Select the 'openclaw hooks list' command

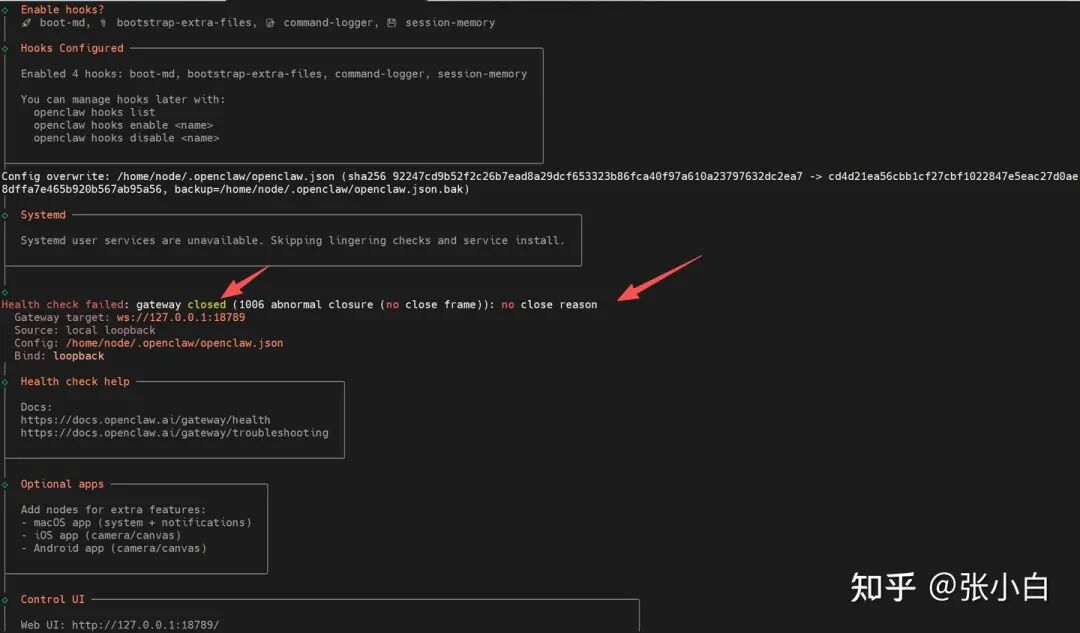(x=94, y=112)
